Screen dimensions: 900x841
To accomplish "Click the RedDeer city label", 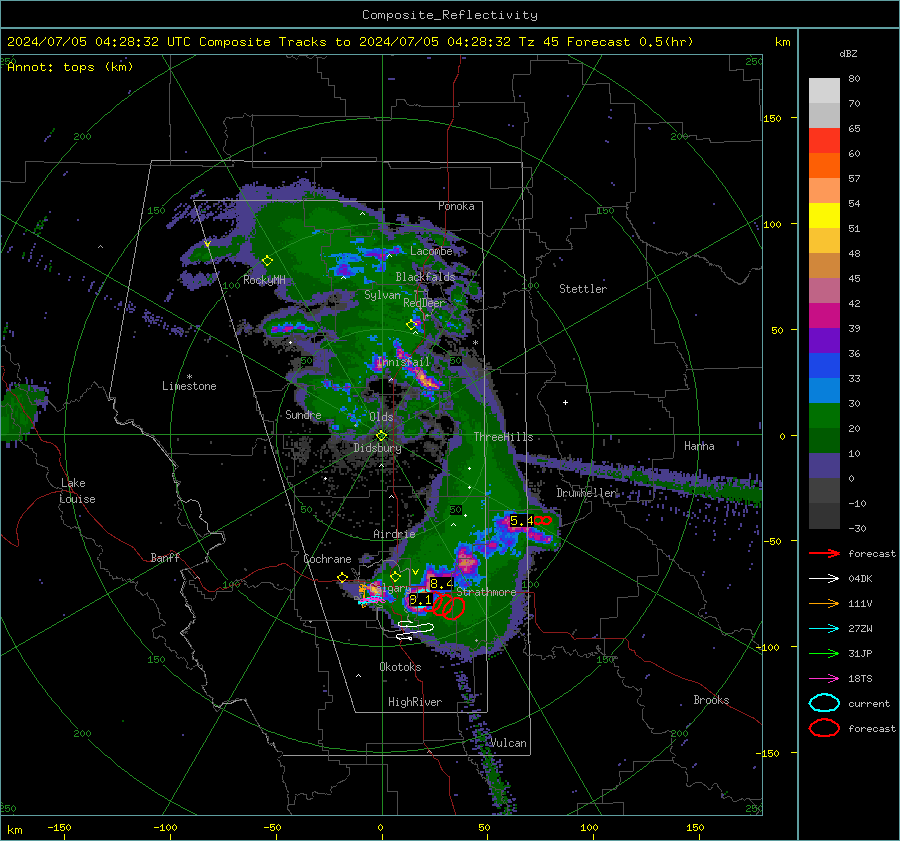I will pos(424,303).
